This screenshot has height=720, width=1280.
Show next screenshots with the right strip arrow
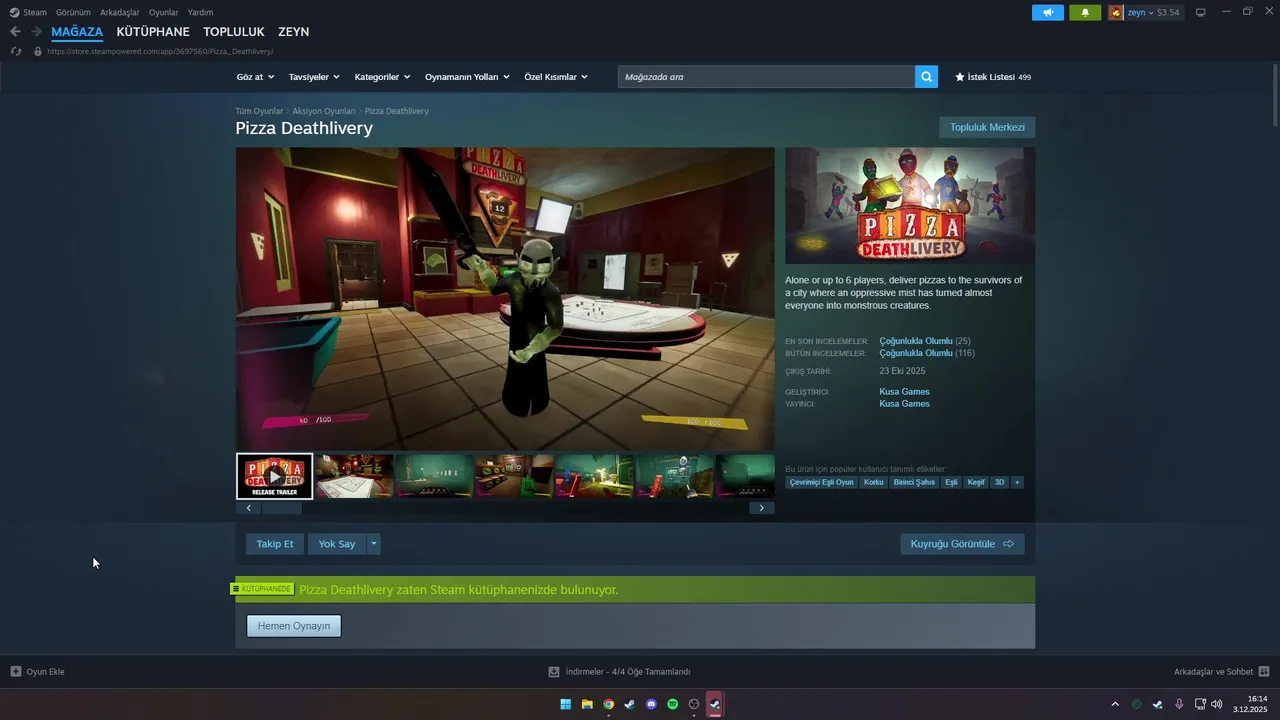point(761,508)
